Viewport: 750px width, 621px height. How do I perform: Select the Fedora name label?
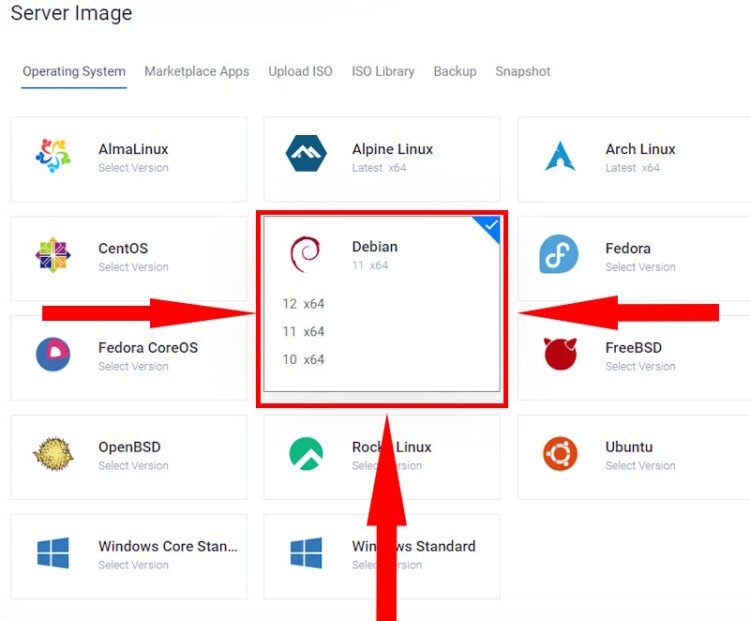pyautogui.click(x=628, y=248)
